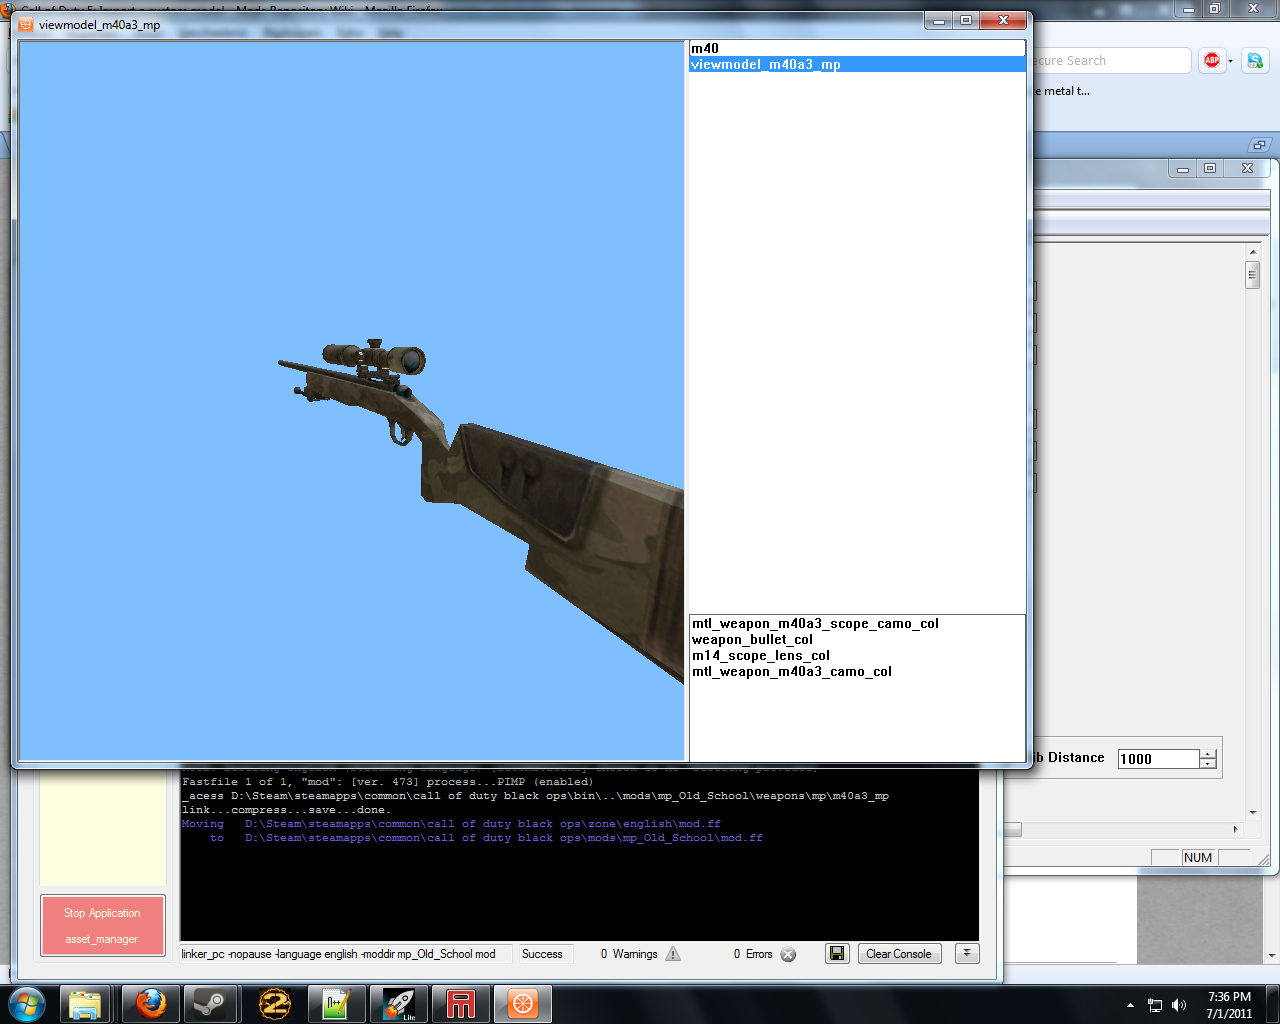Click the vertical scrollbar up arrow
This screenshot has width=1280, height=1024.
(x=1252, y=252)
